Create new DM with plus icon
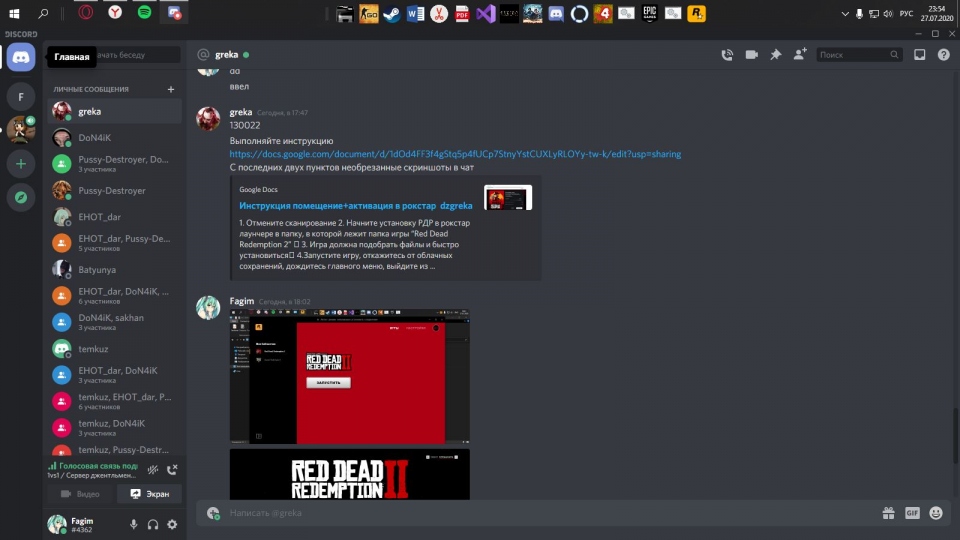 point(171,89)
